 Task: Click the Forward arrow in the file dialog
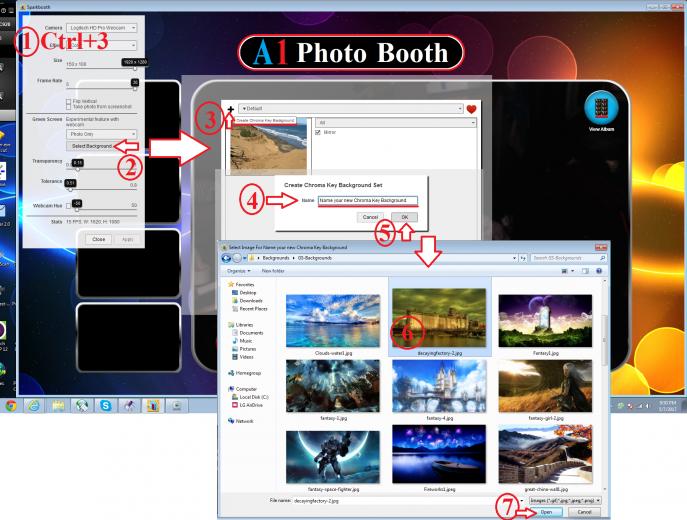tap(237, 258)
